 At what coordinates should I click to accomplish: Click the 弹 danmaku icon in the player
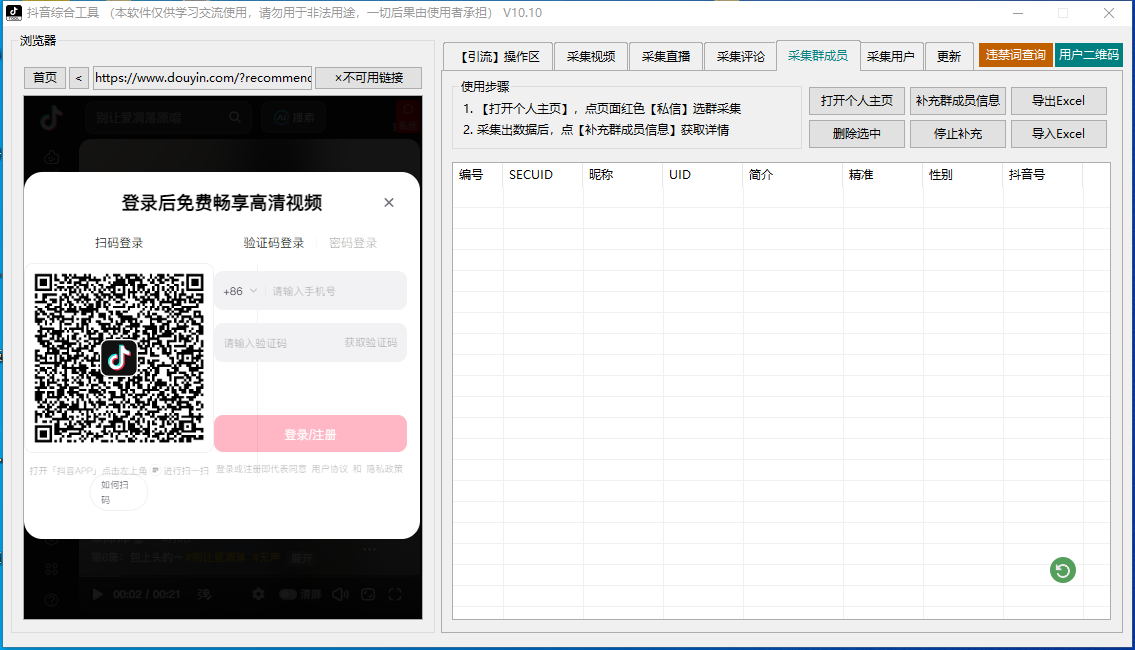click(x=203, y=594)
